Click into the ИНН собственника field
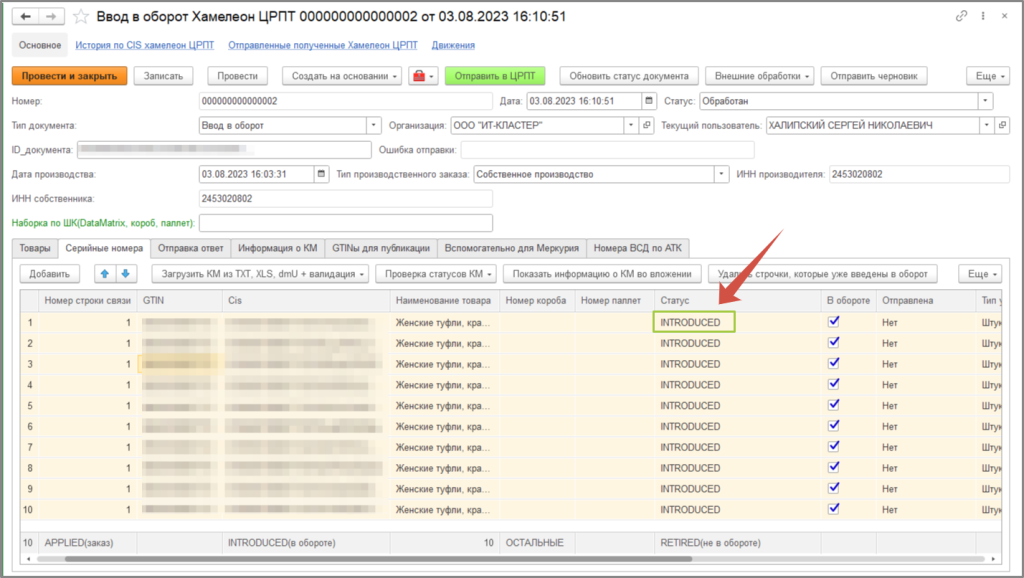This screenshot has height=578, width=1024. (x=345, y=199)
